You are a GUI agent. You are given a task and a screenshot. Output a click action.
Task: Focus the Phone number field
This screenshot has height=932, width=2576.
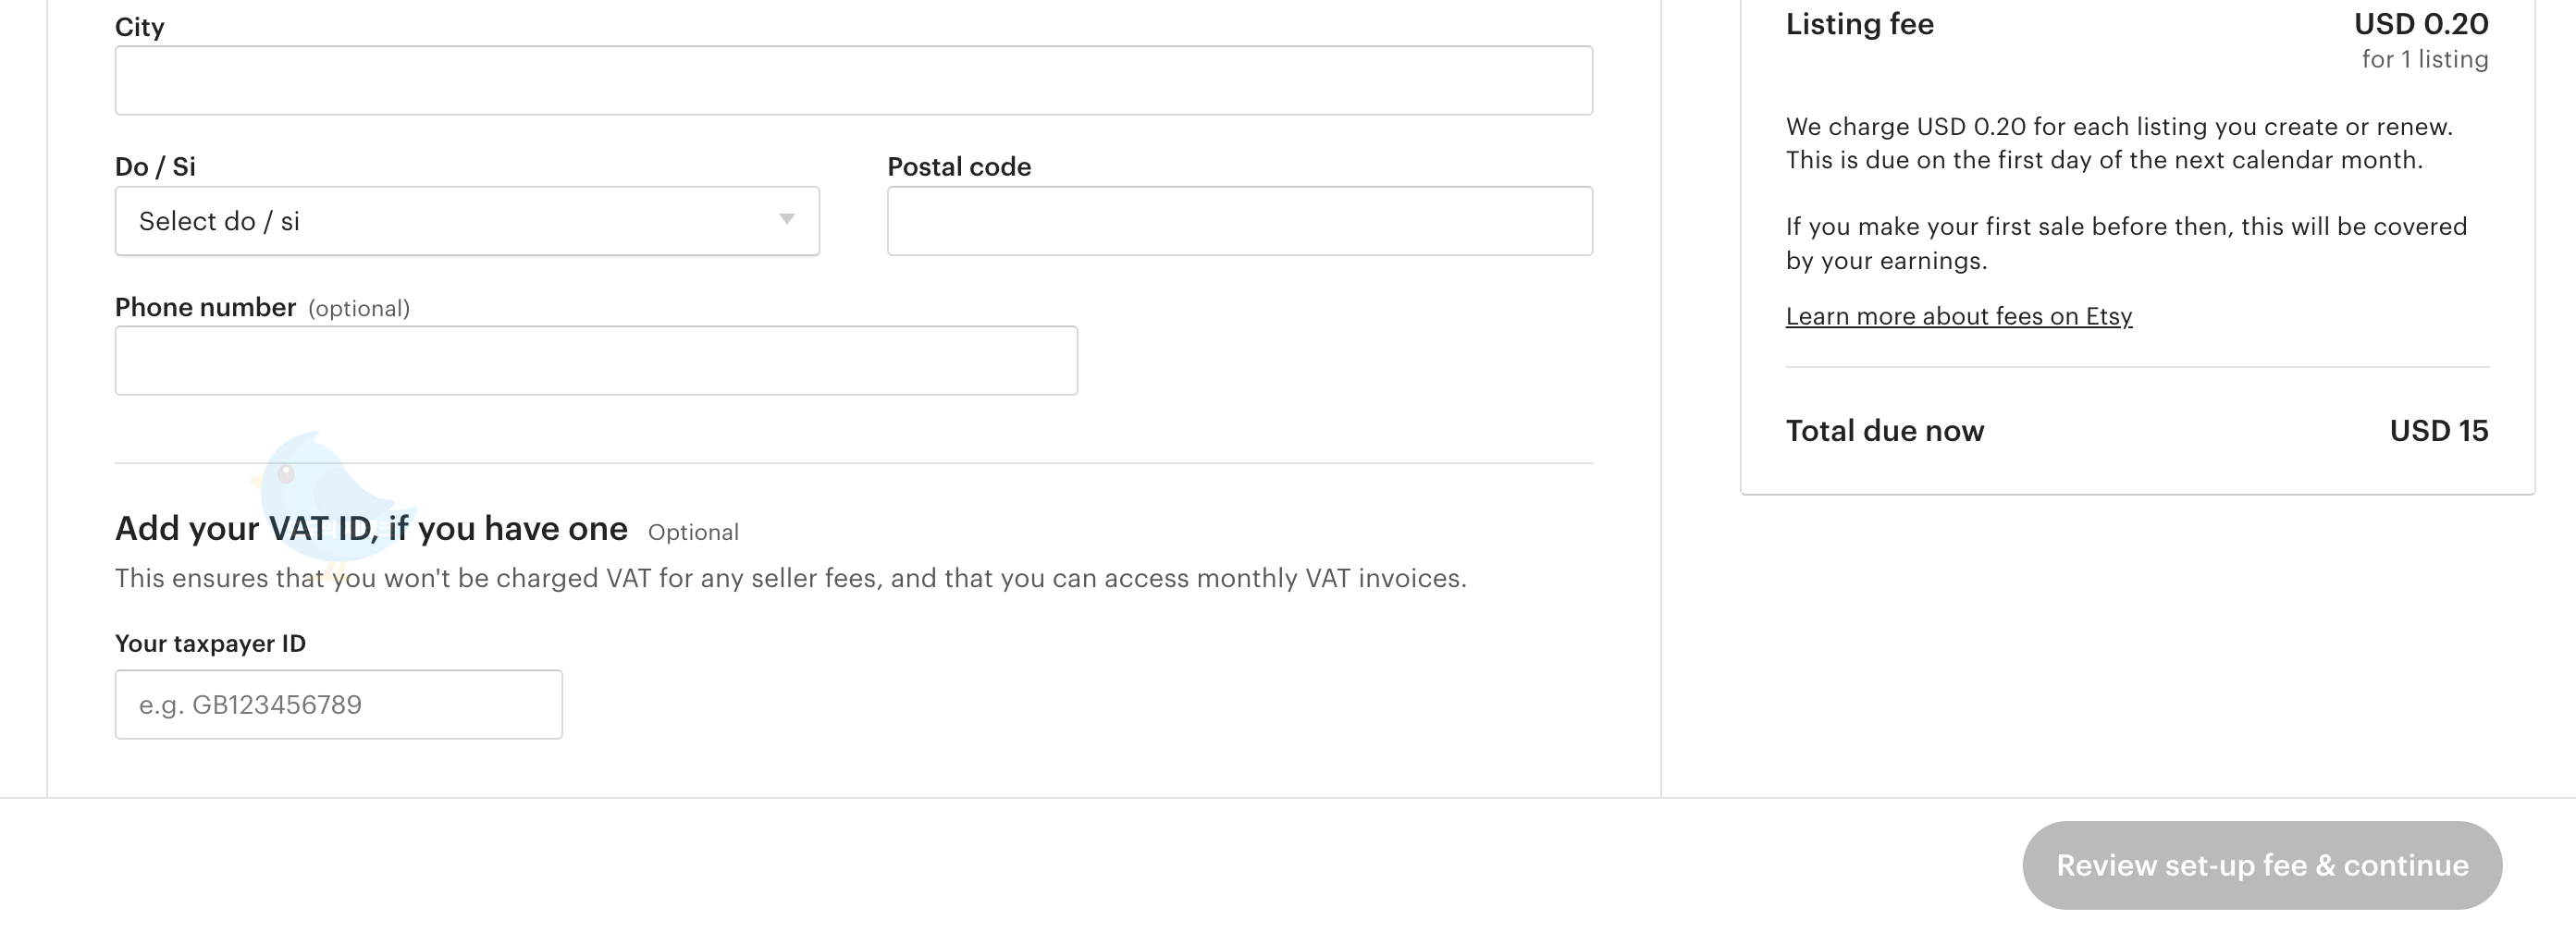(x=596, y=359)
